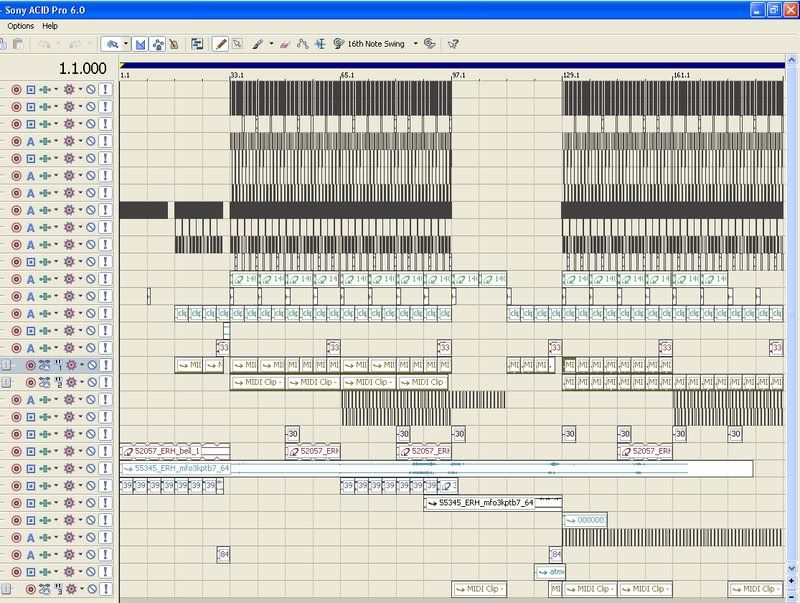Screen dimensions: 800x603
Task: Open the 16th Note Swing groove dropdown
Action: pyautogui.click(x=415, y=44)
